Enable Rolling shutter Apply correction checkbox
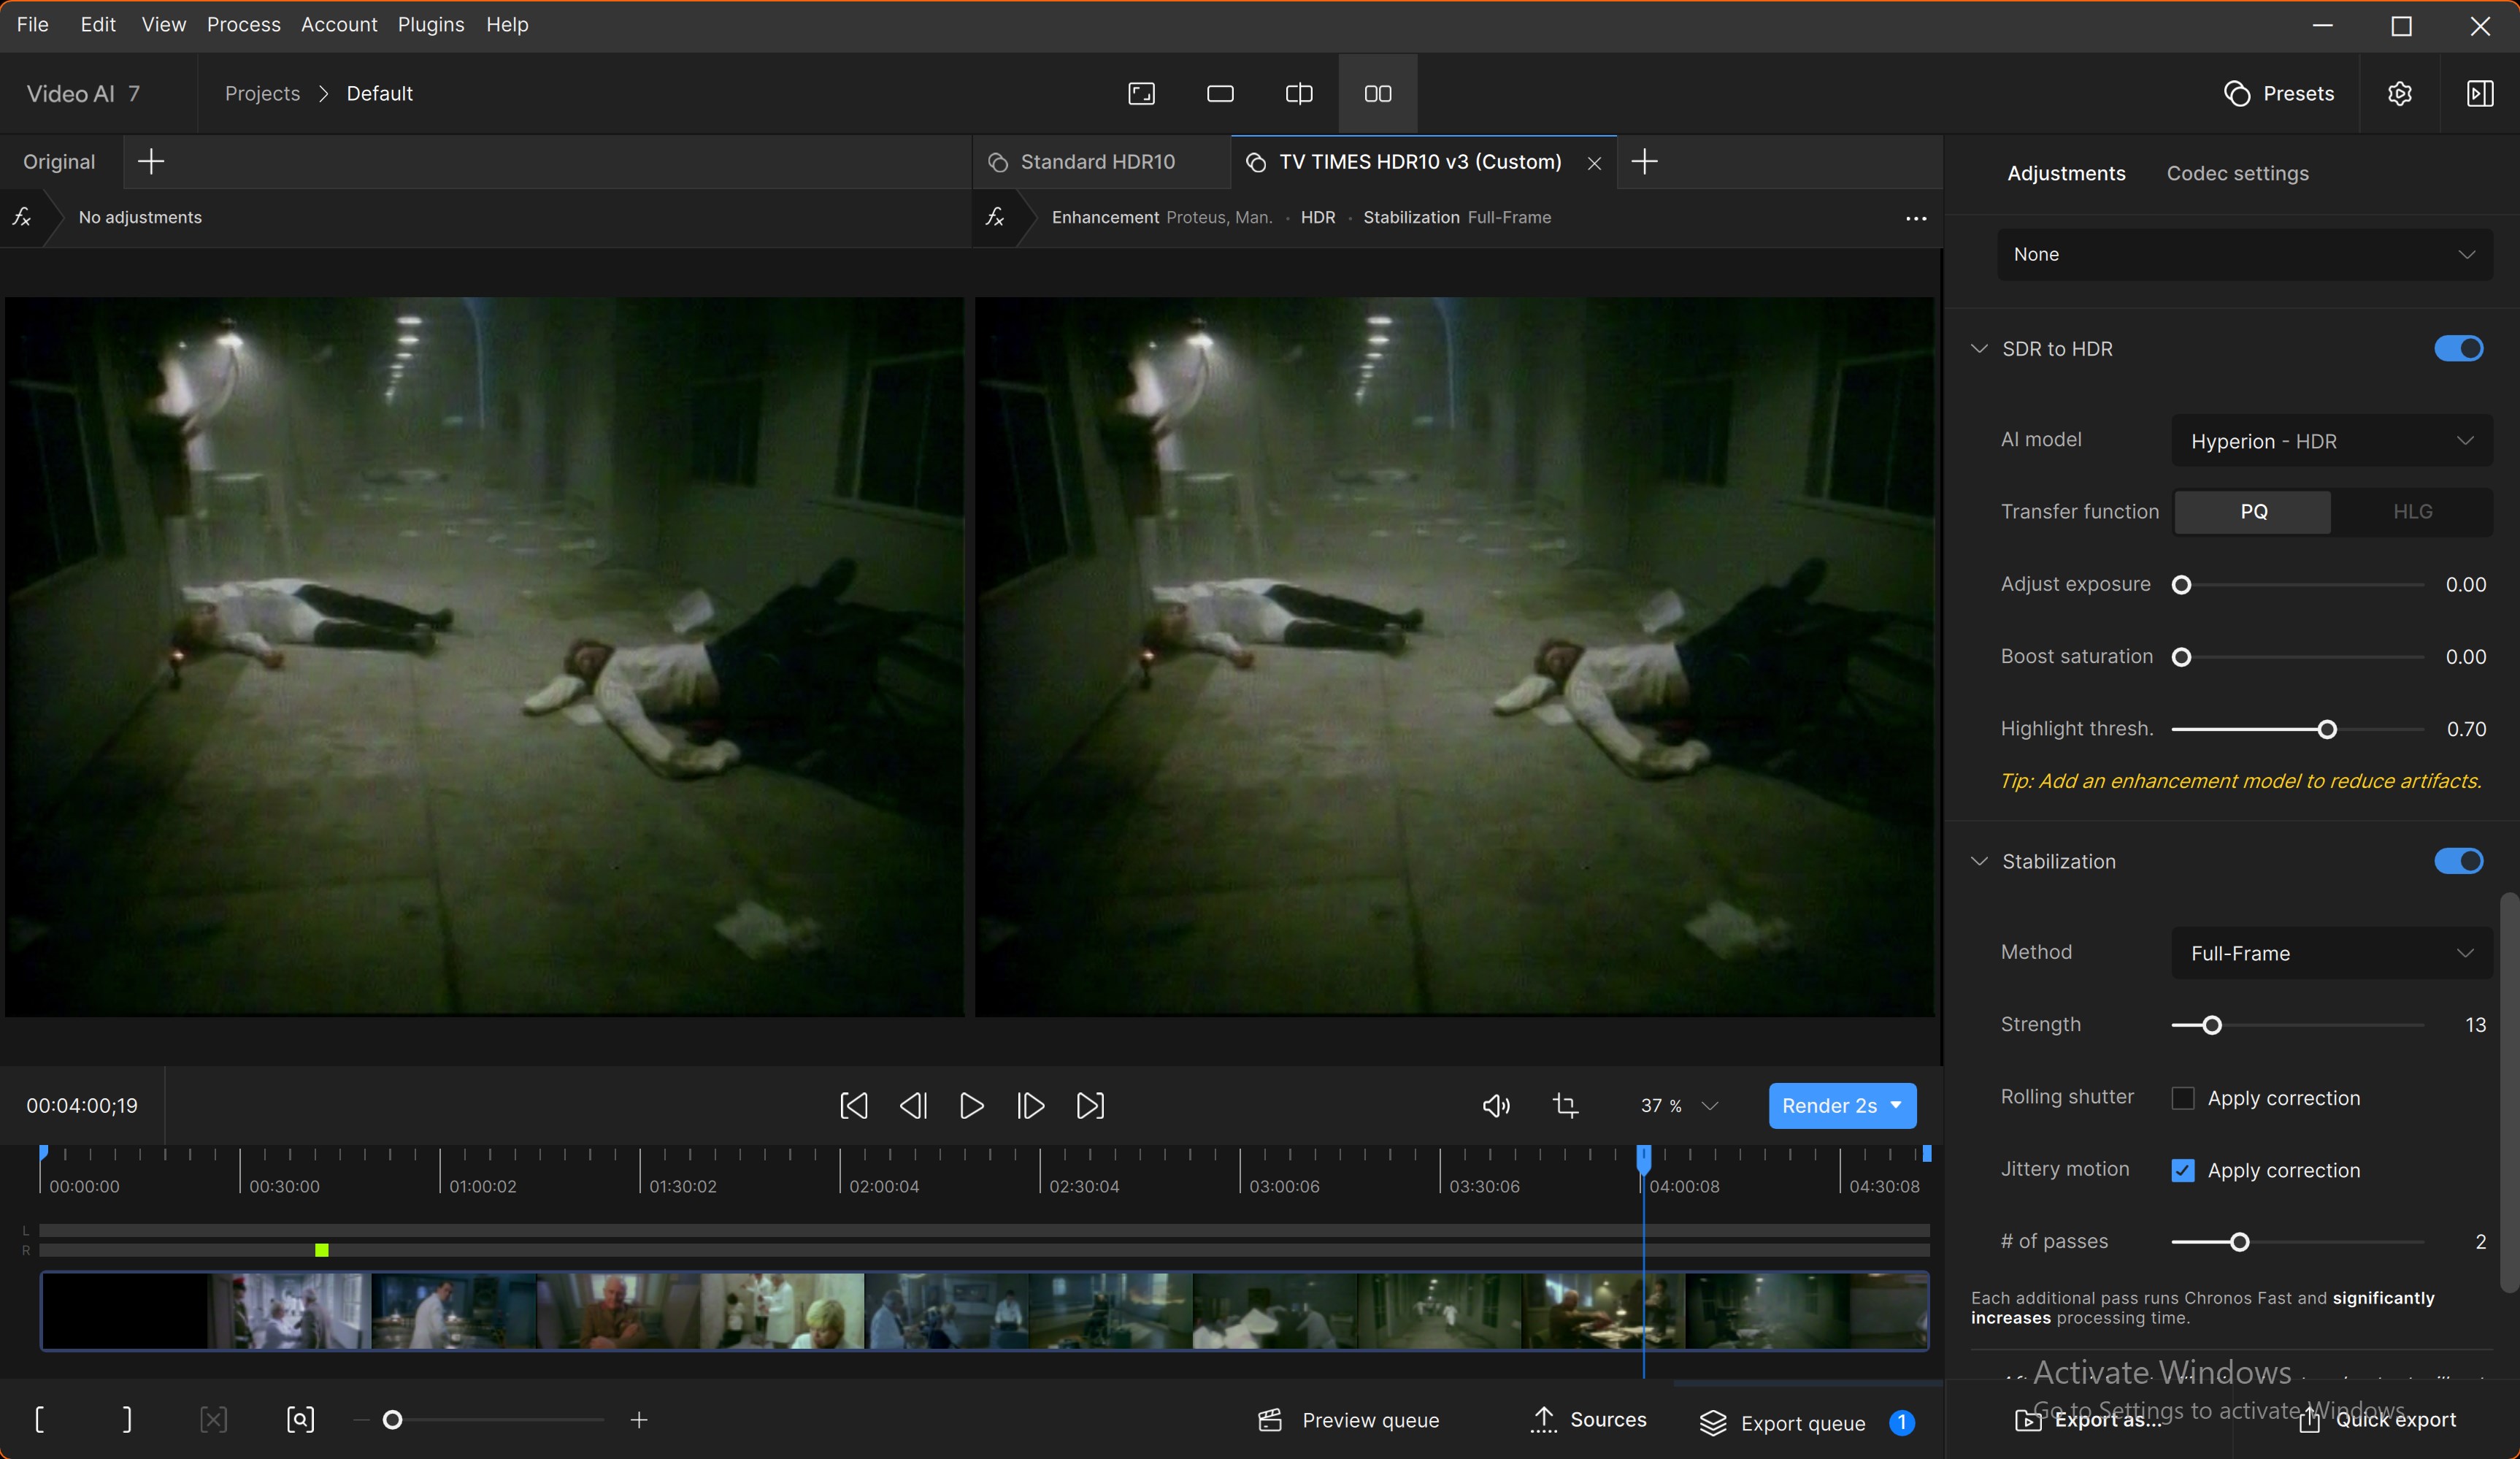 tap(2183, 1098)
